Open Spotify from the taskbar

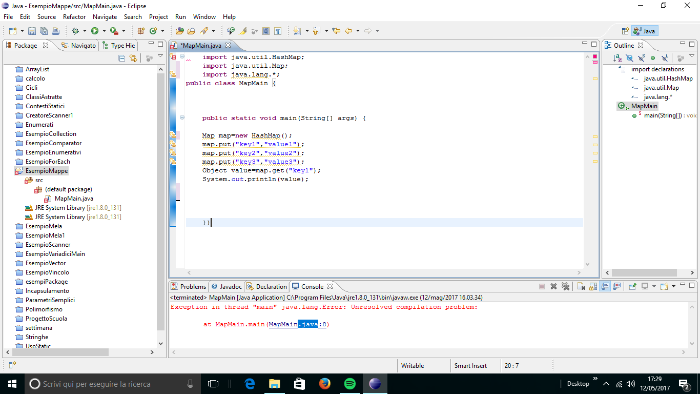tap(350, 384)
